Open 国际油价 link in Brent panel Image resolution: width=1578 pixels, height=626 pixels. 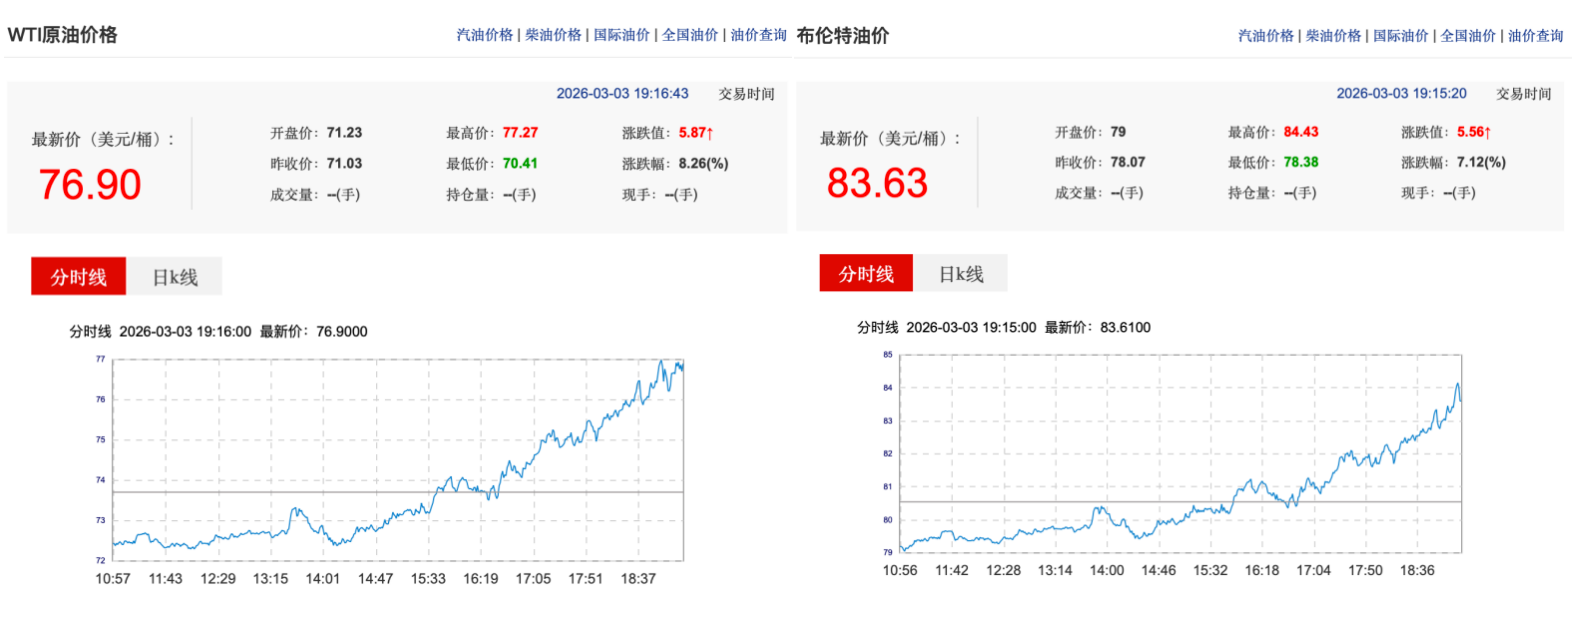pos(1400,36)
